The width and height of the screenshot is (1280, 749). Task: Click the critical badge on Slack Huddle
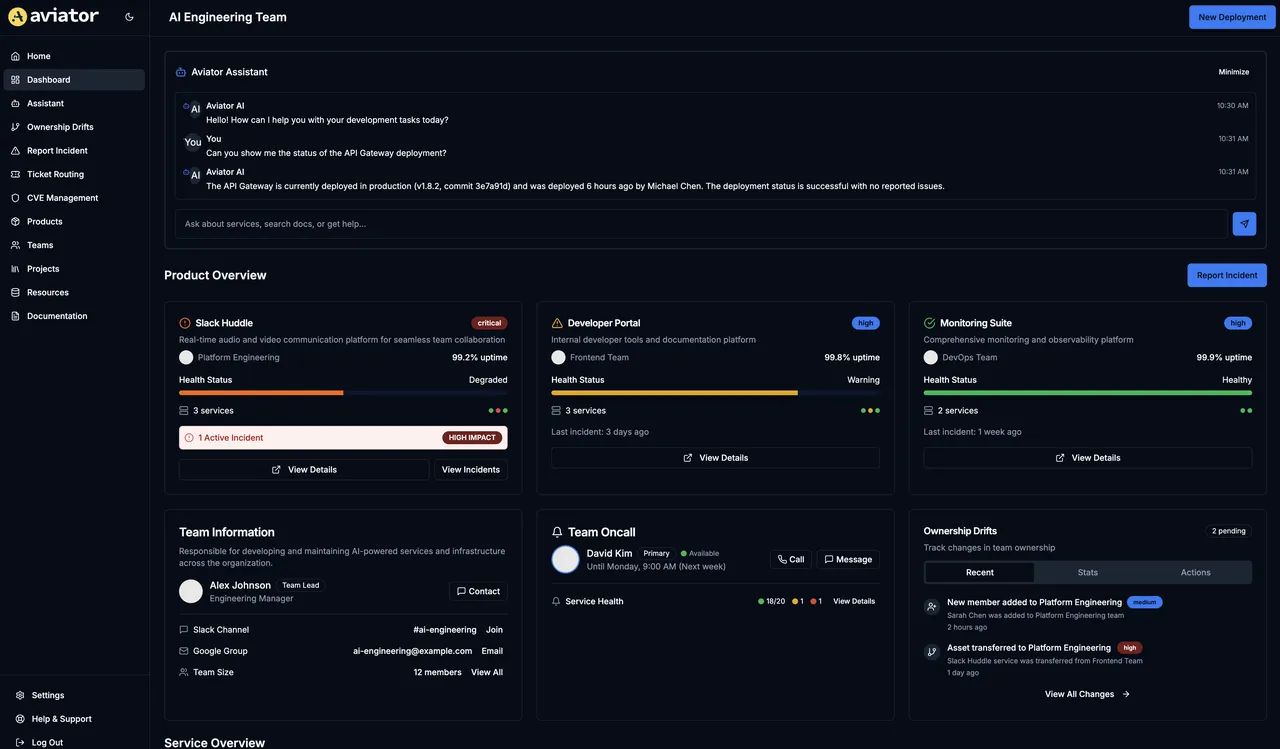489,323
